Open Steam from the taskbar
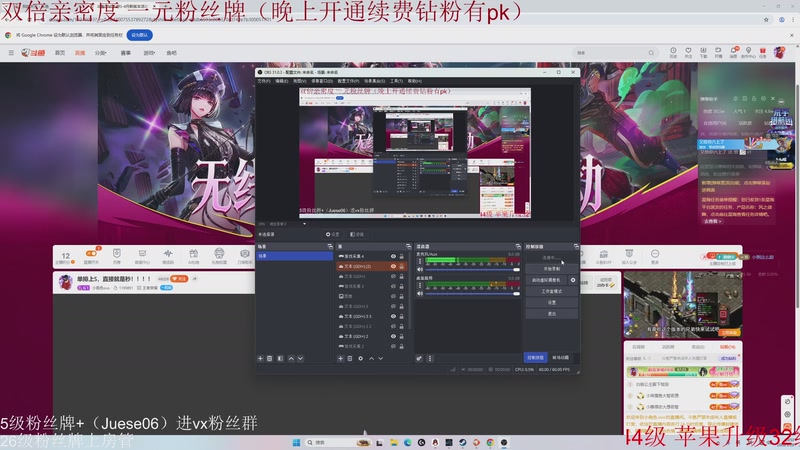The height and width of the screenshot is (450, 800). tap(462, 442)
